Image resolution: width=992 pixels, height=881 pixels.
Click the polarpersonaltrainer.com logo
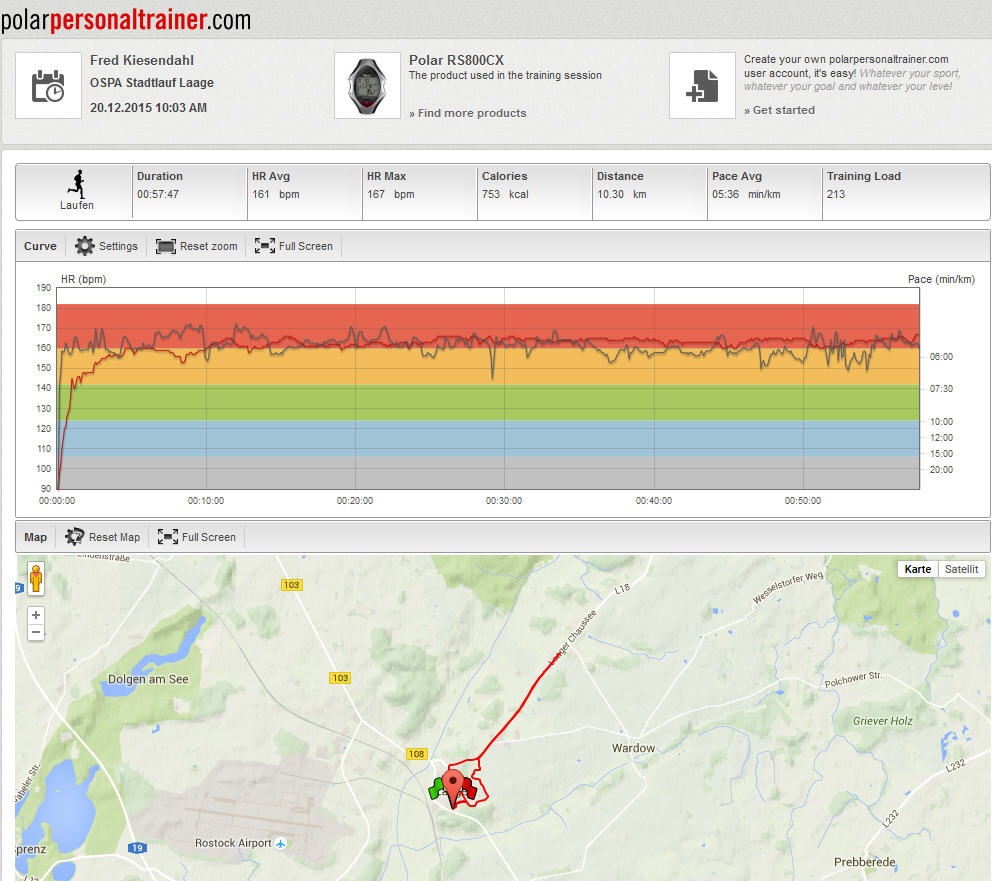pos(125,20)
